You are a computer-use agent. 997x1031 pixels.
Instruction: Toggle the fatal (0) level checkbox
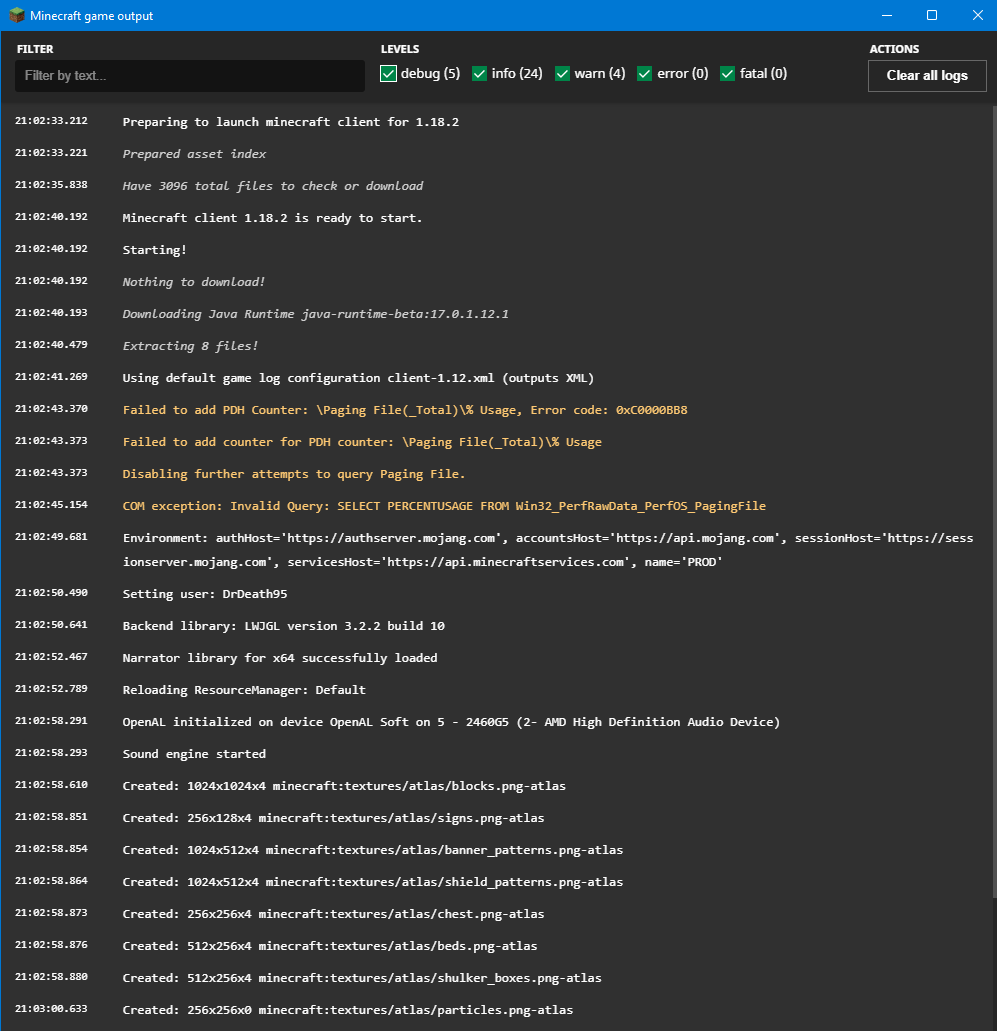click(x=727, y=74)
